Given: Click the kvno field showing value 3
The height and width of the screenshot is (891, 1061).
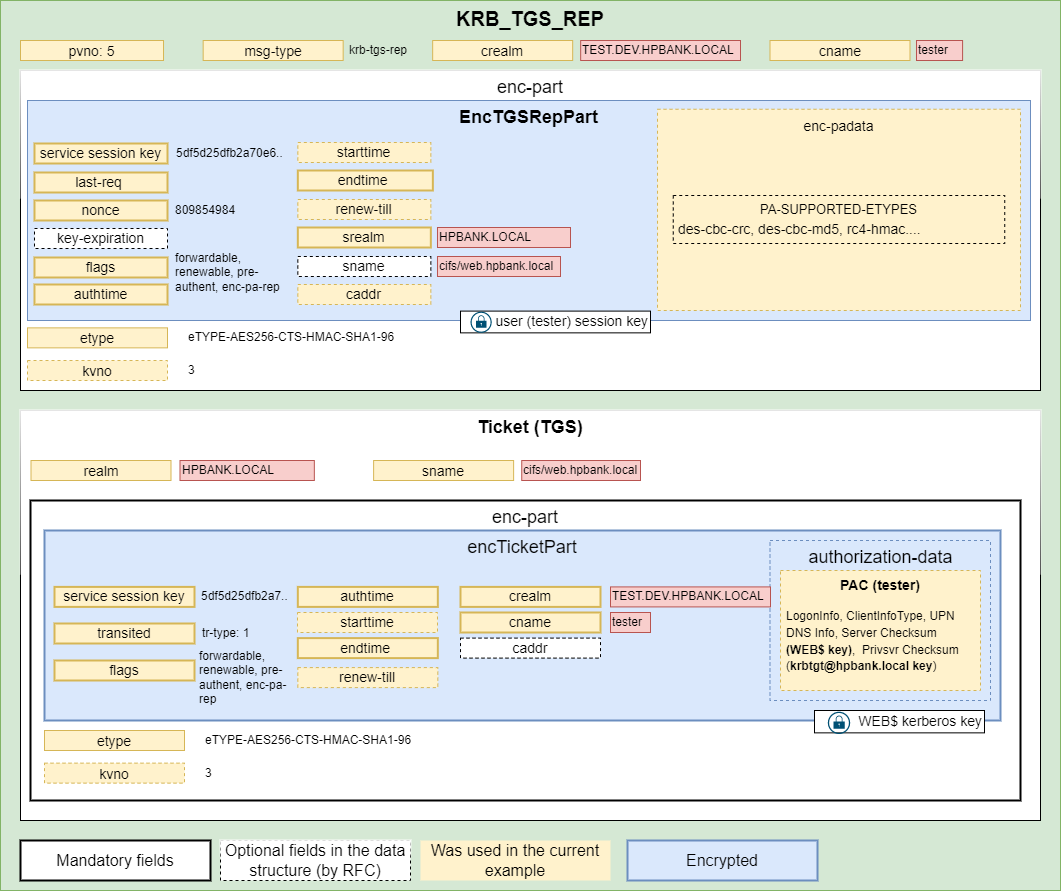Looking at the screenshot, I should point(98,370).
